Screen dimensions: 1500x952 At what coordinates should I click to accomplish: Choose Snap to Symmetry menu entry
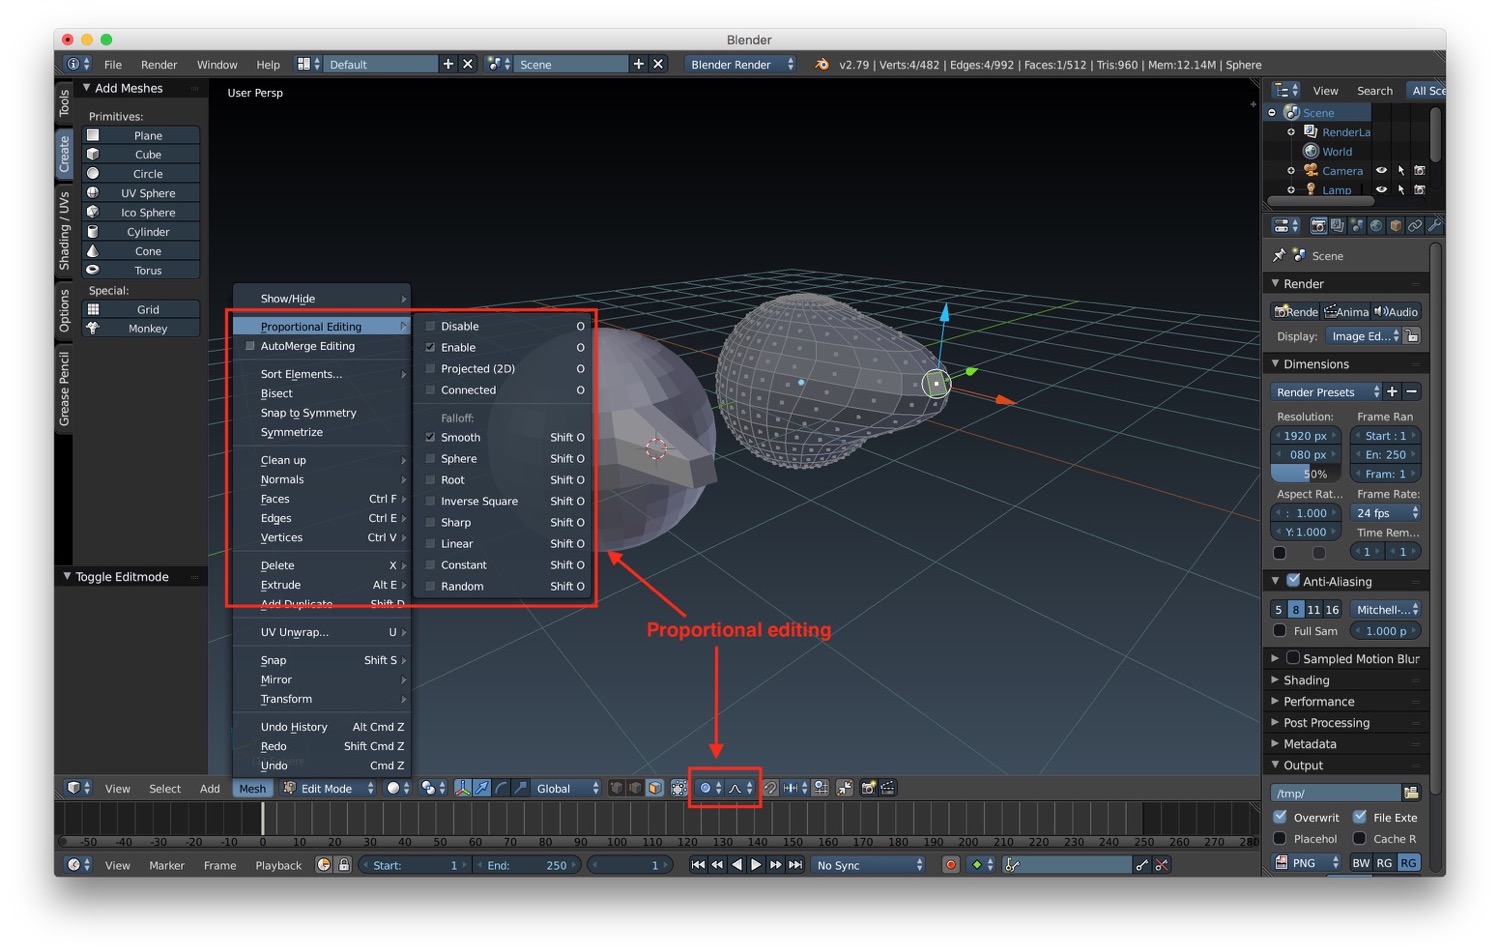(308, 413)
